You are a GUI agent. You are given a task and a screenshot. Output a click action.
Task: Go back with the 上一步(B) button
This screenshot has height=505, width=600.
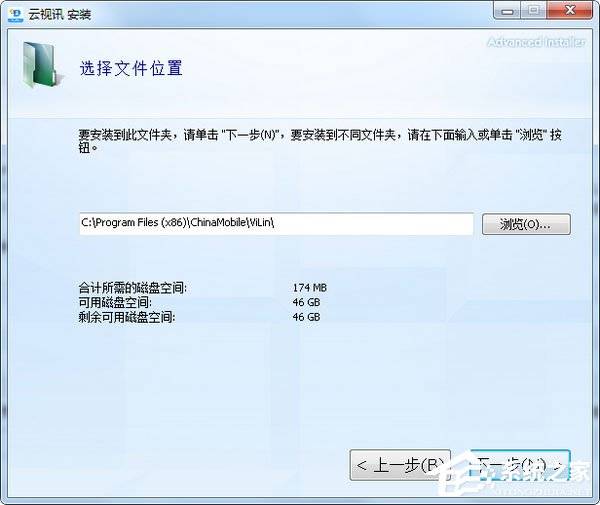[x=400, y=465]
